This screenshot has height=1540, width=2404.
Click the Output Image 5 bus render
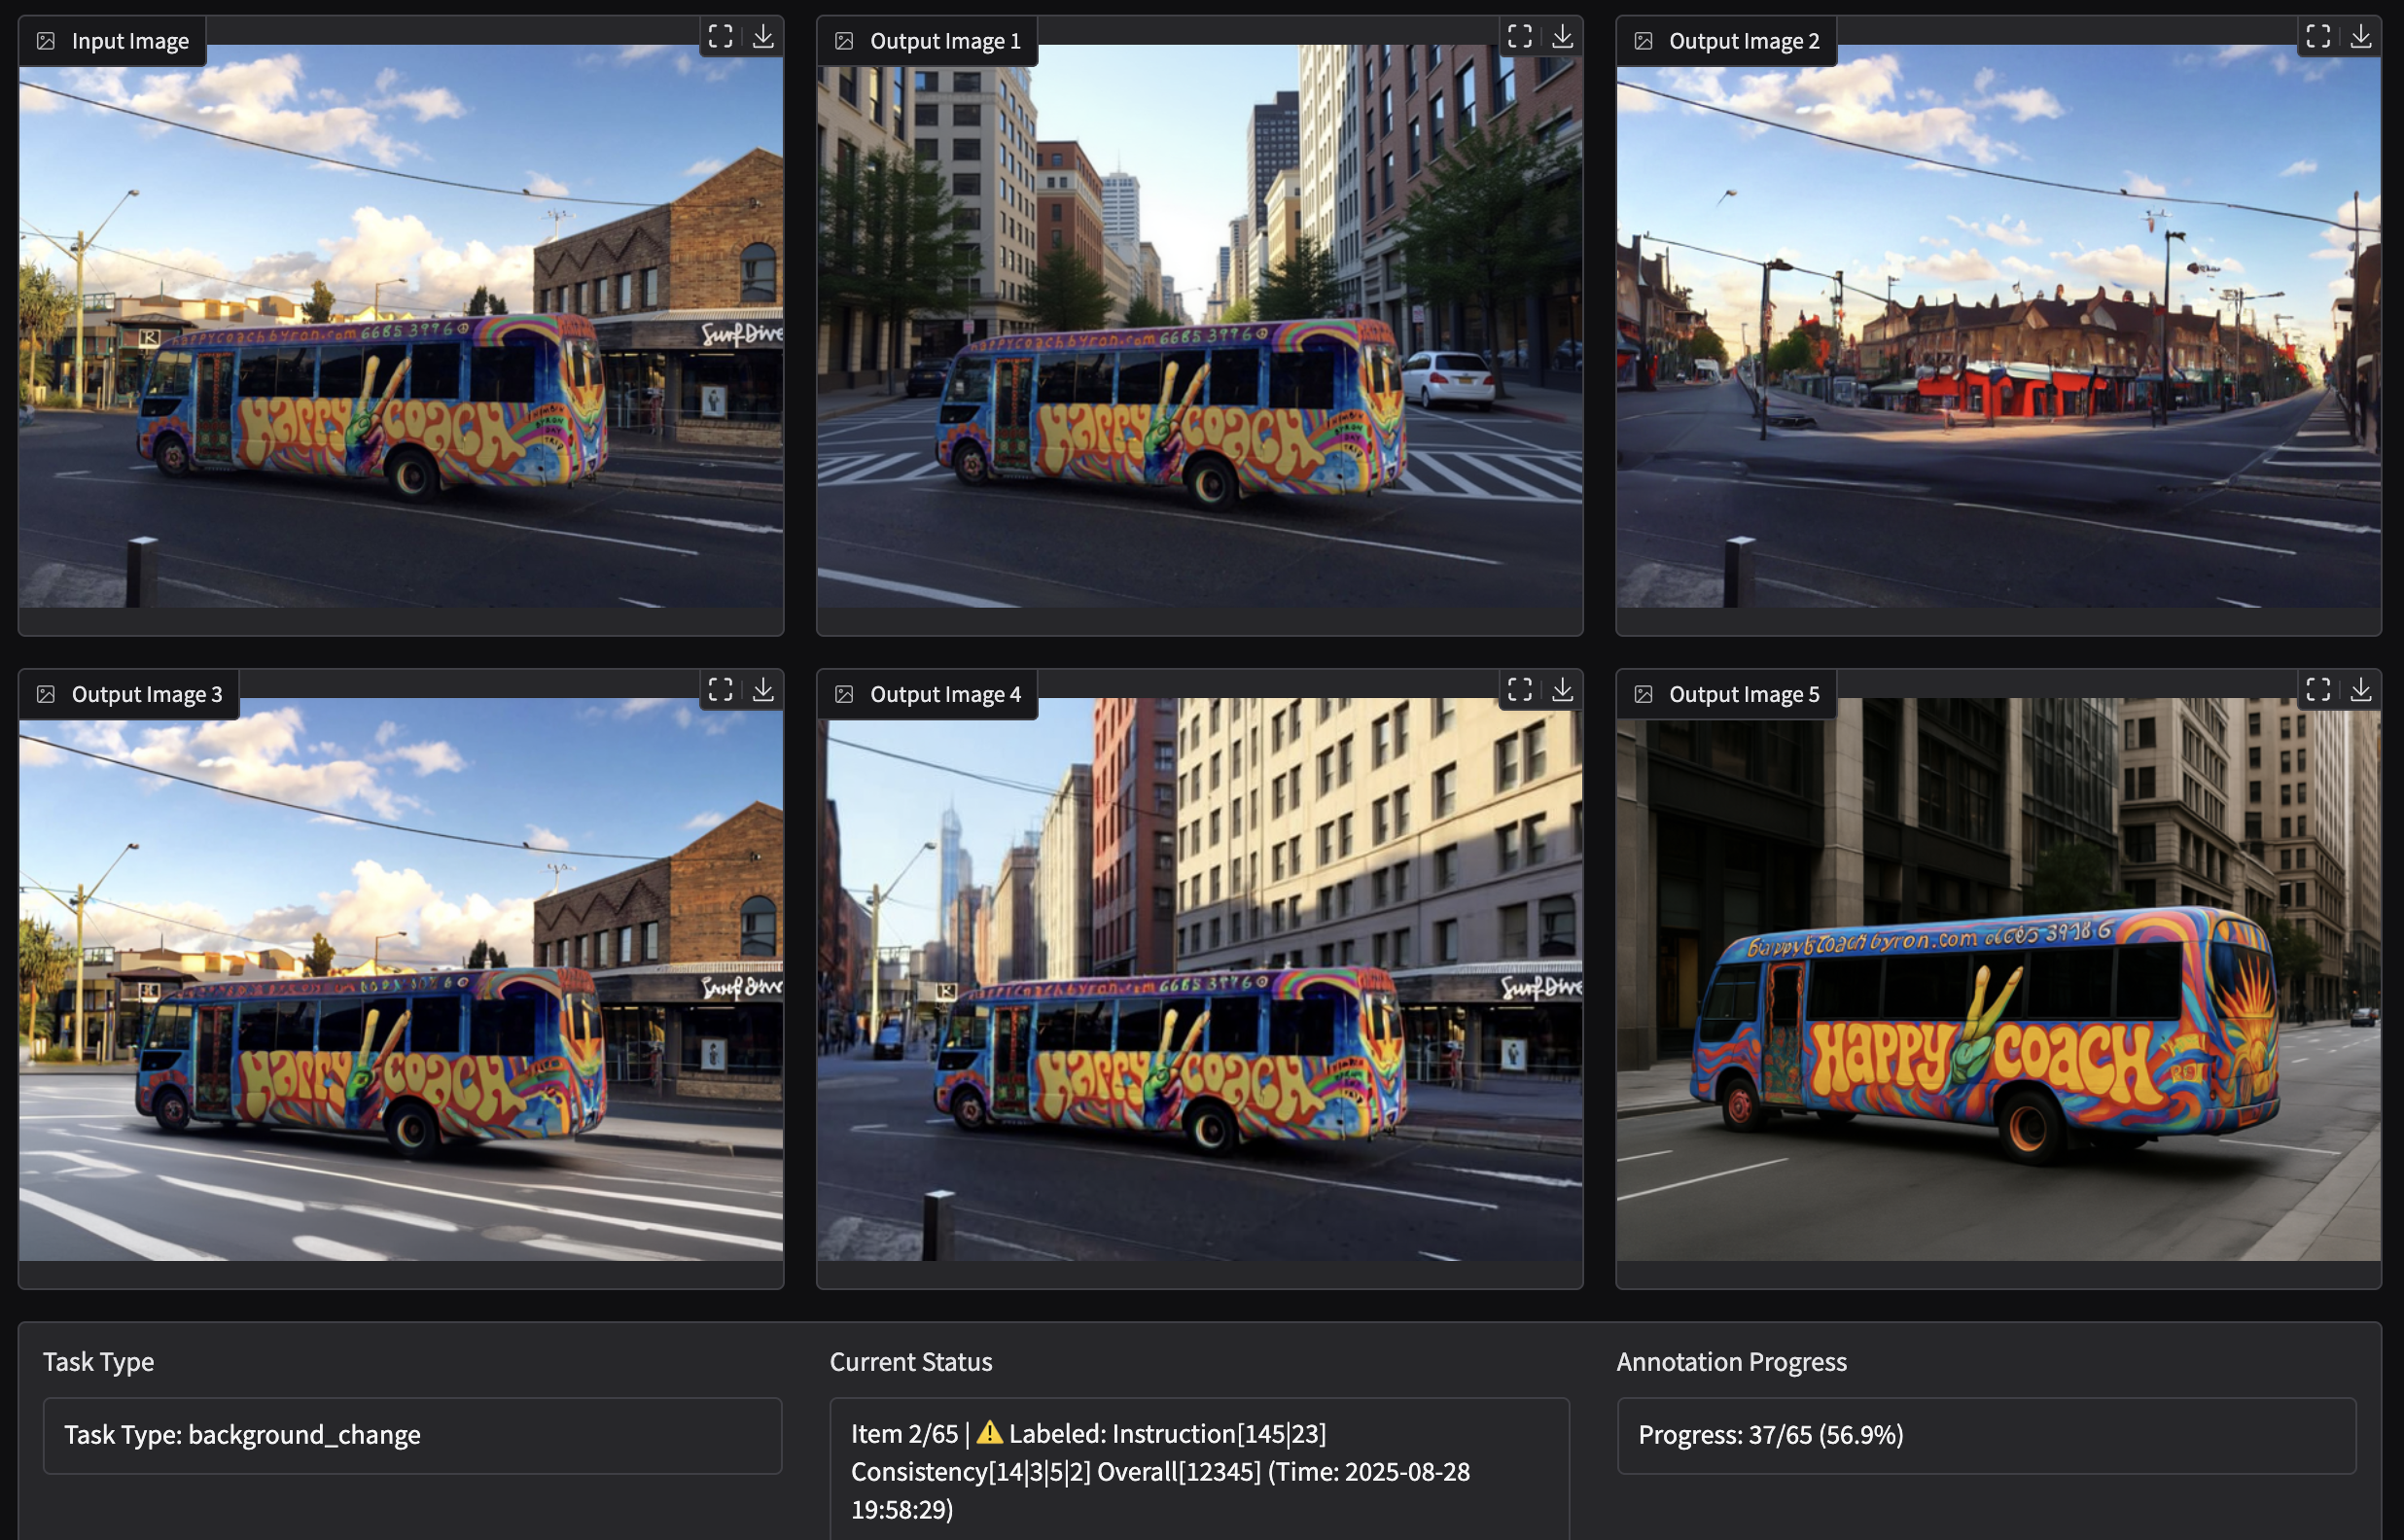(x=1999, y=979)
